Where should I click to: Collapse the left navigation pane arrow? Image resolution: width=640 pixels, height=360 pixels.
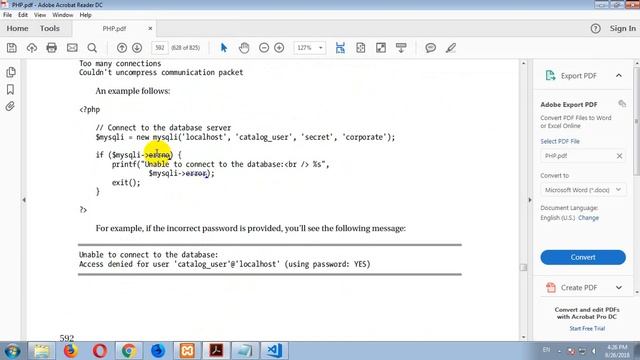[x=24, y=200]
